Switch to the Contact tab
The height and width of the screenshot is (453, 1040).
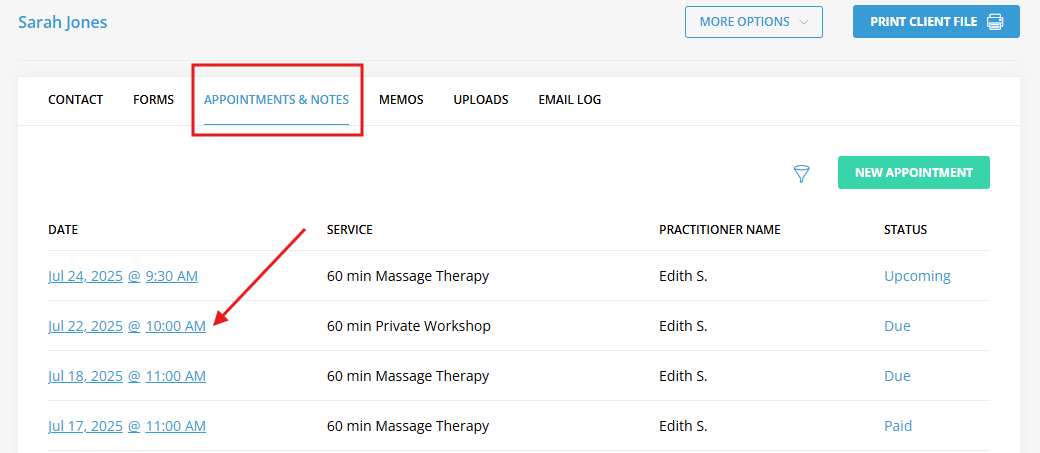click(x=76, y=100)
